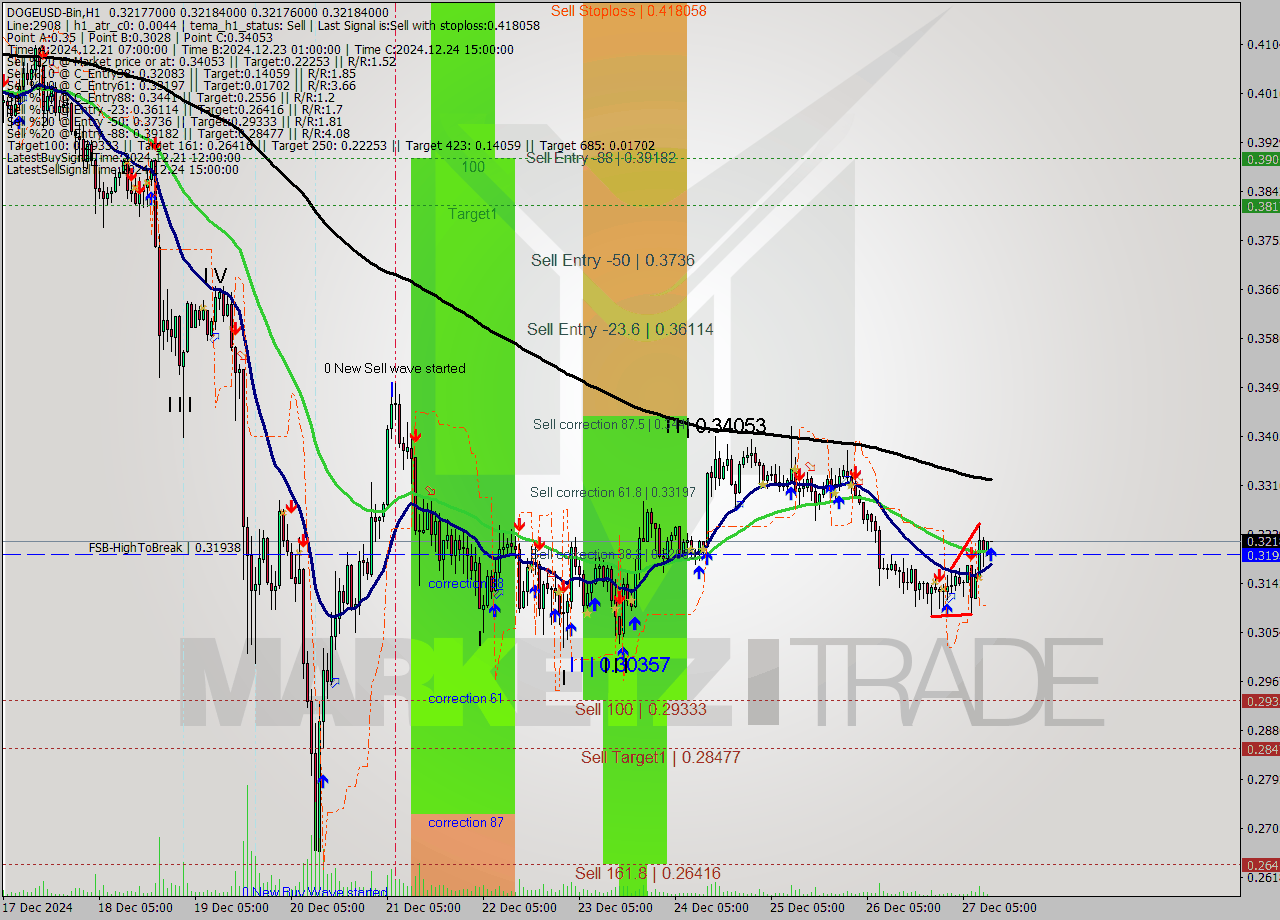Screen dimensions: 1280x920
Task: Click the 0.270 price axis label
Action: pos(1262,828)
